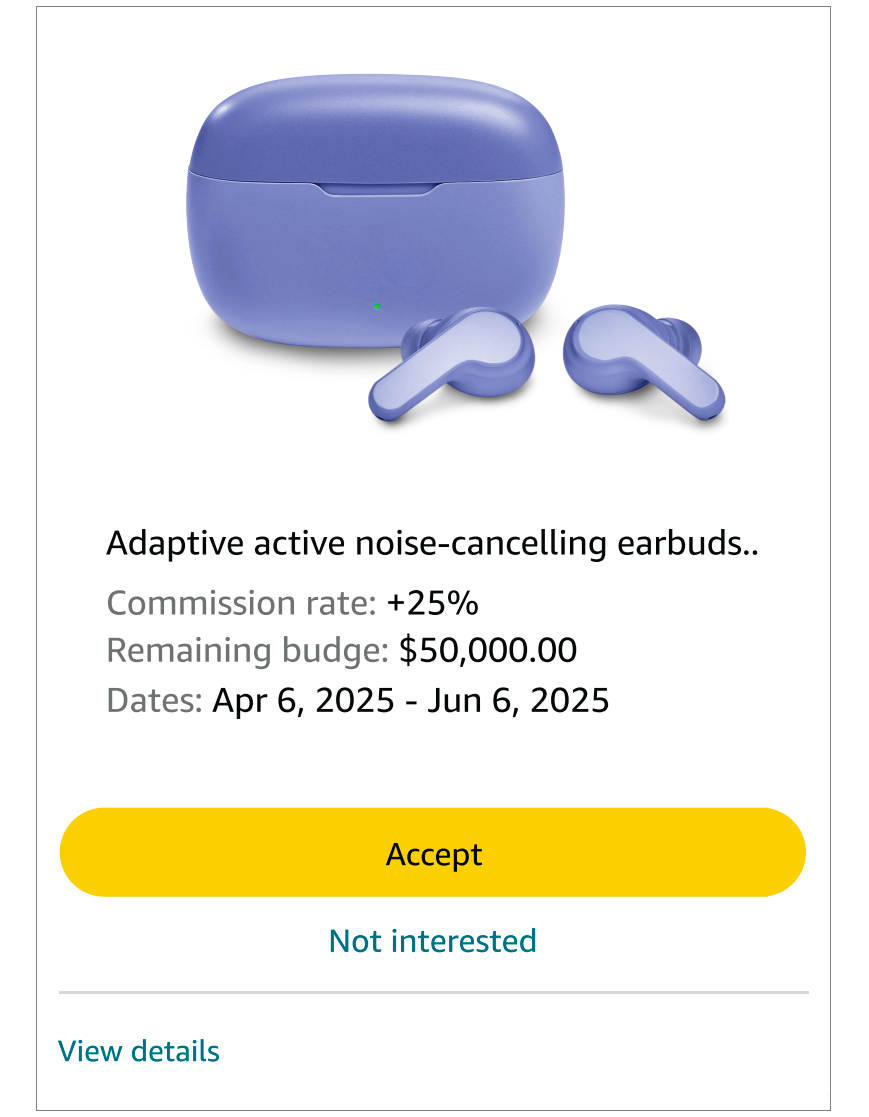
Task: Click the +25% commission rate value
Action: [432, 603]
